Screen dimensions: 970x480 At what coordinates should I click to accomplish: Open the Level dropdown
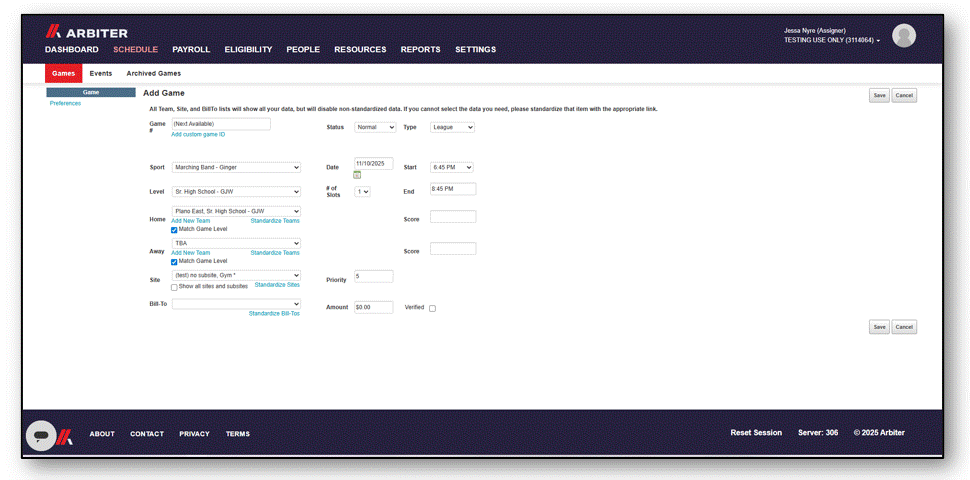(236, 192)
